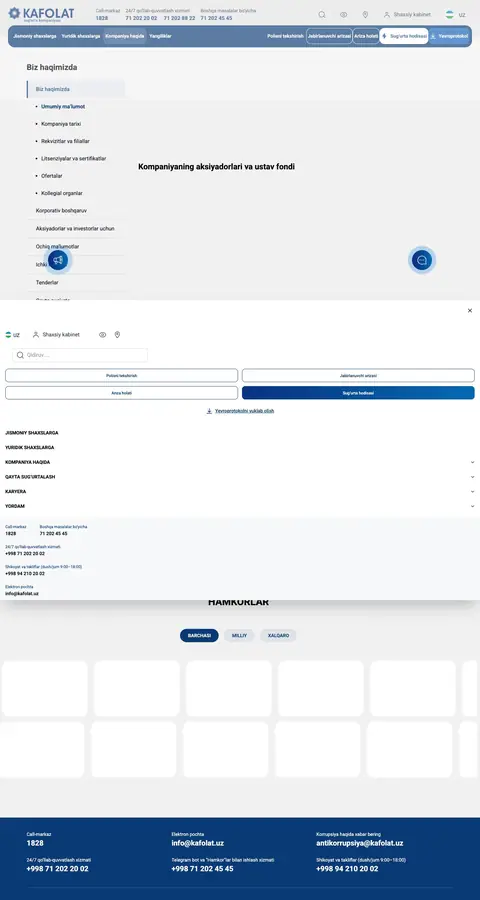480x900 pixels.
Task: Click info@kafolat.uz in the blue footer
Action: (198, 843)
